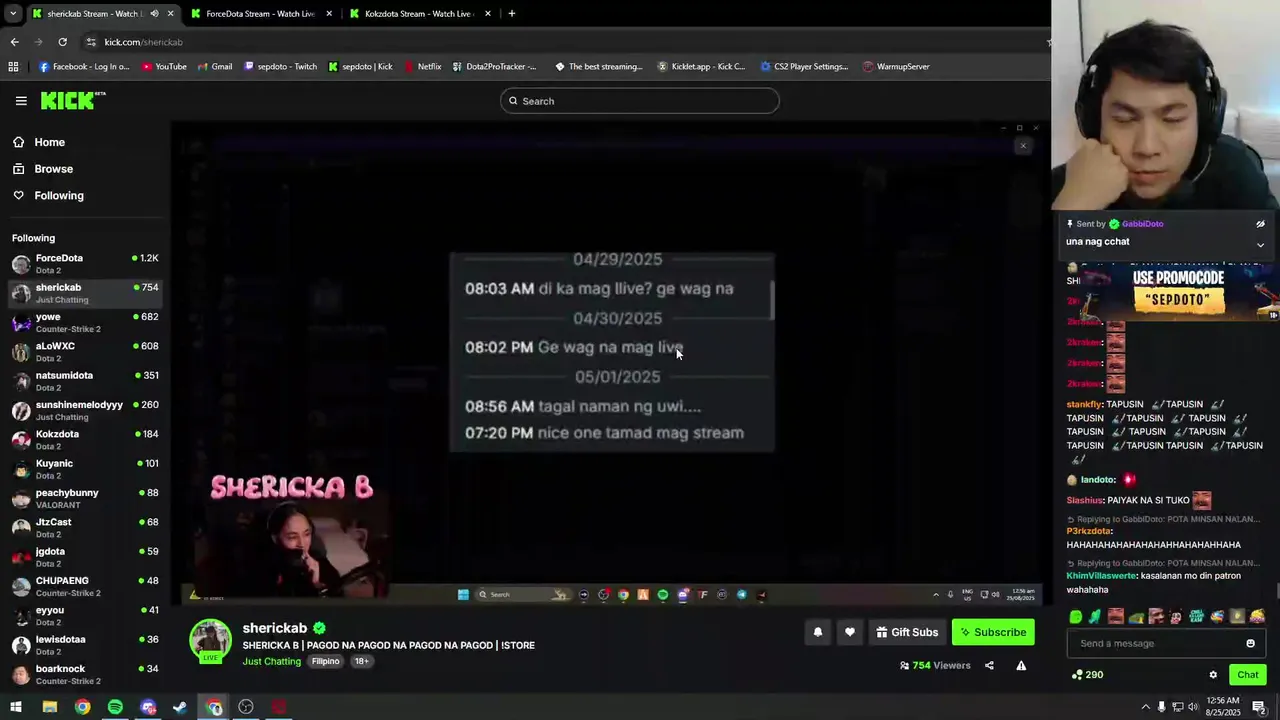Click the chat panel scrollbar
The image size is (1280, 720).
pyautogui.click(x=1276, y=590)
